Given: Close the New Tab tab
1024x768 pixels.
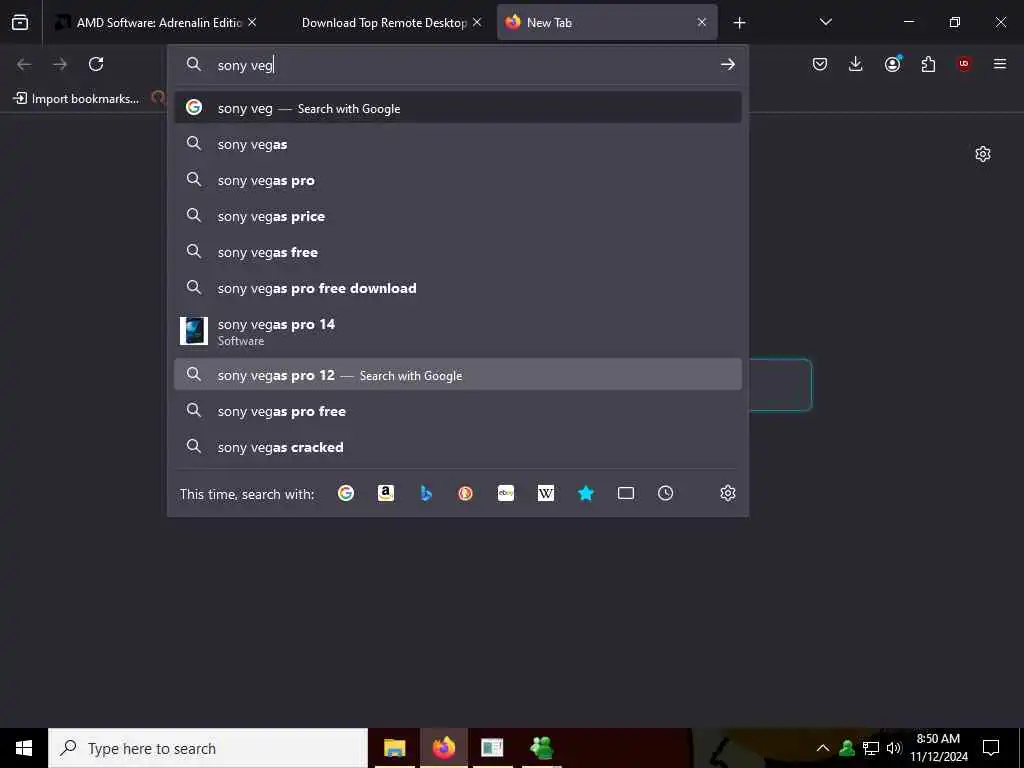Looking at the screenshot, I should point(702,22).
